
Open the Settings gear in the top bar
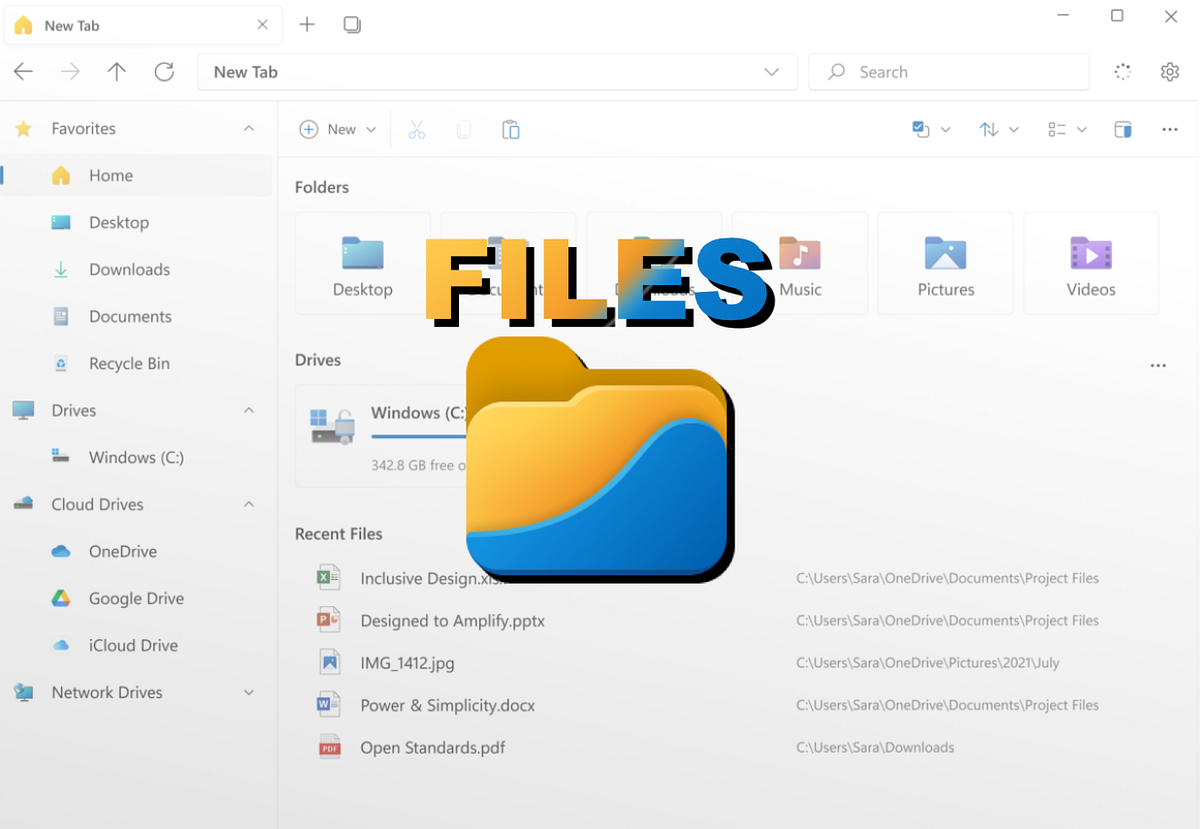pyautogui.click(x=1169, y=71)
